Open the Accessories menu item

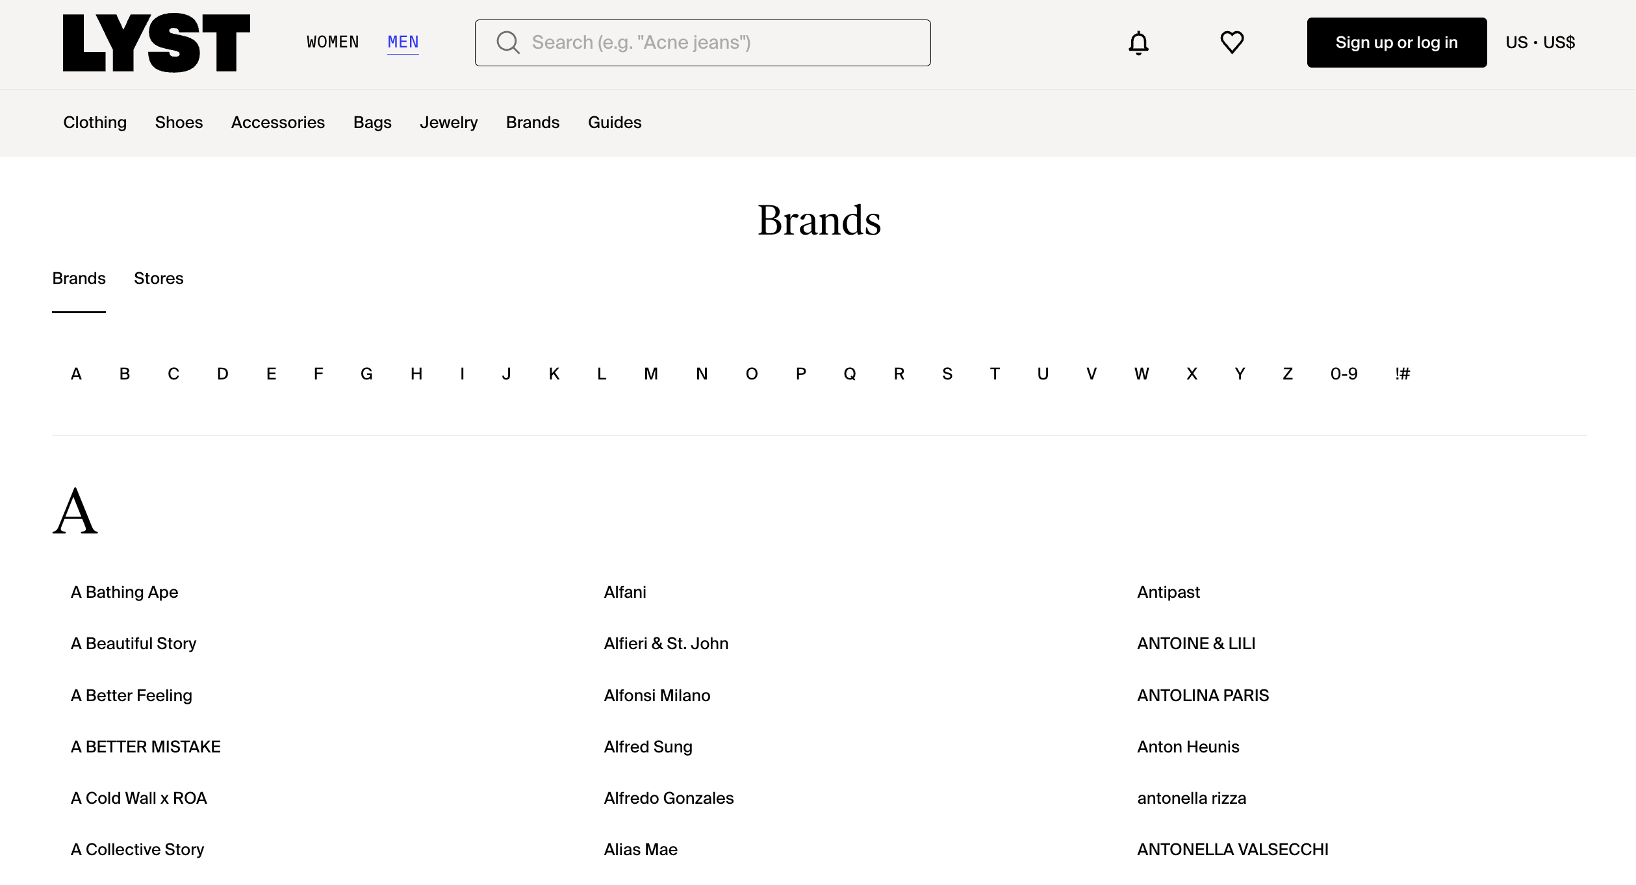point(278,122)
